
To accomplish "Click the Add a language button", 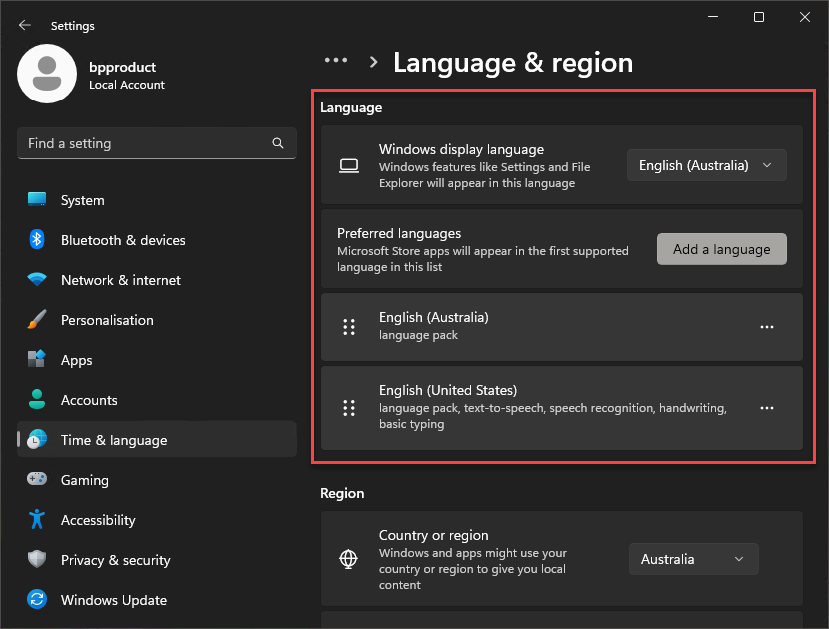I will coord(722,249).
